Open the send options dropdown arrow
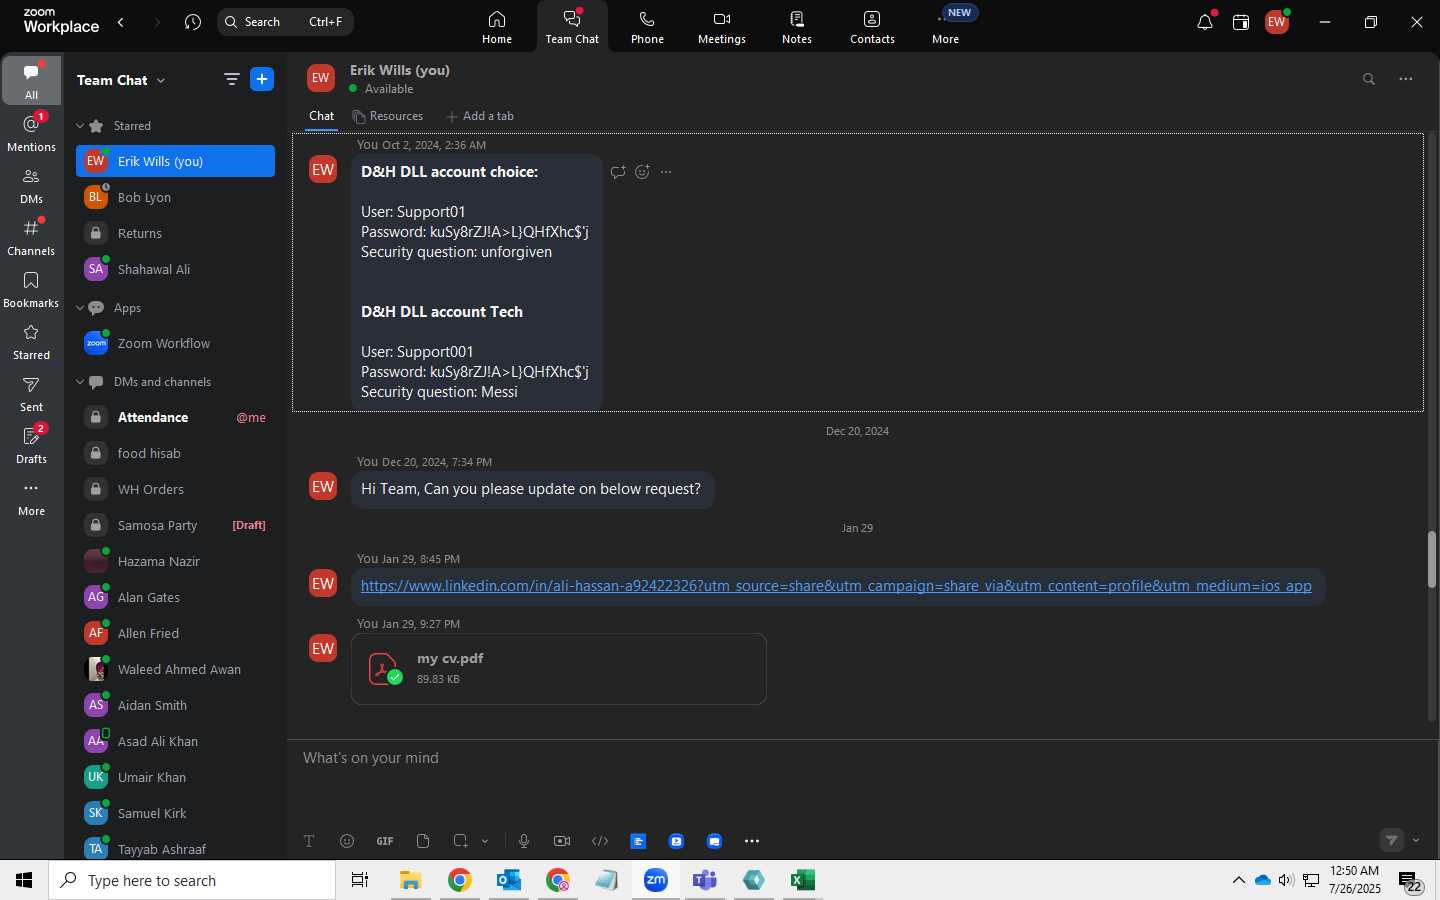 (x=1416, y=840)
